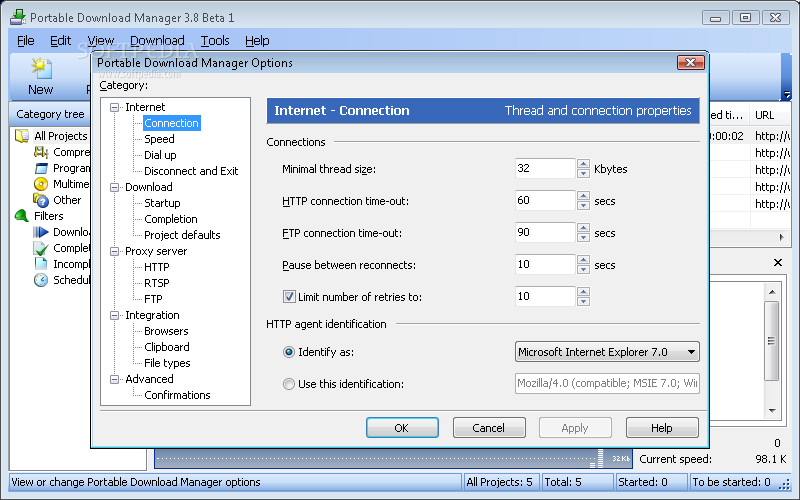
Task: Select Confirmations under Advanced
Action: point(177,395)
